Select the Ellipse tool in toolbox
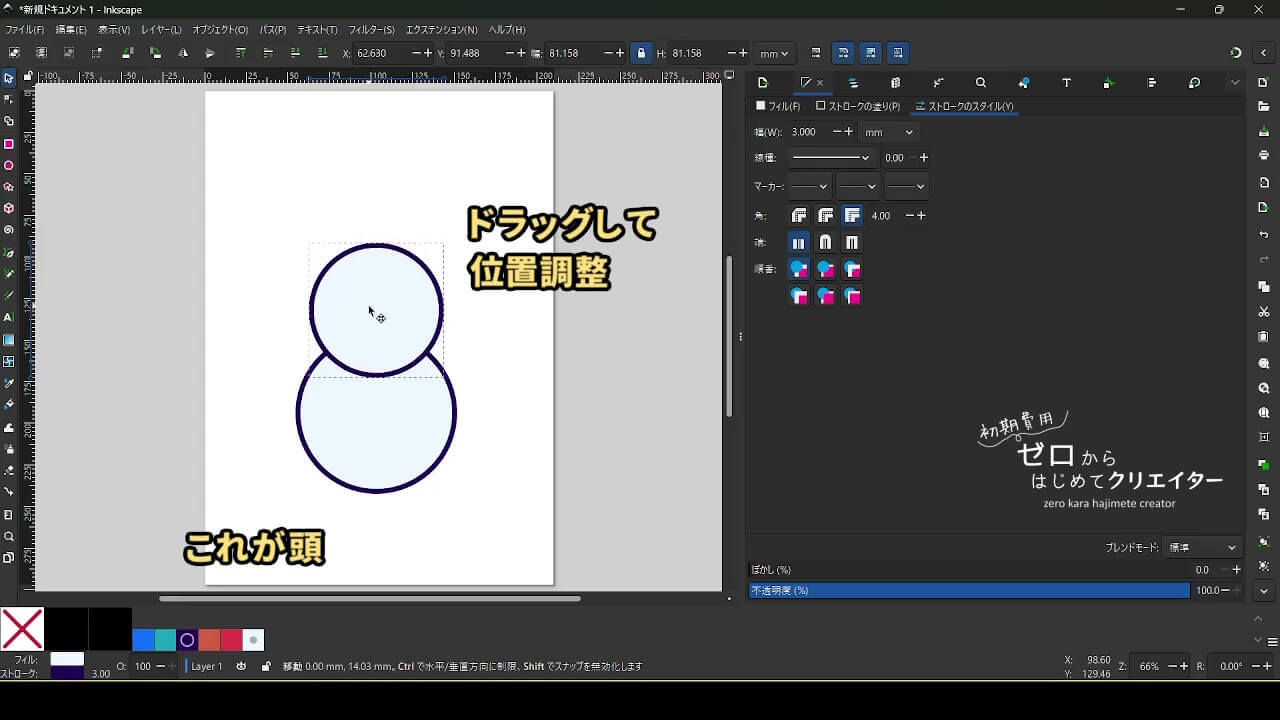1280x720 pixels. 9,166
